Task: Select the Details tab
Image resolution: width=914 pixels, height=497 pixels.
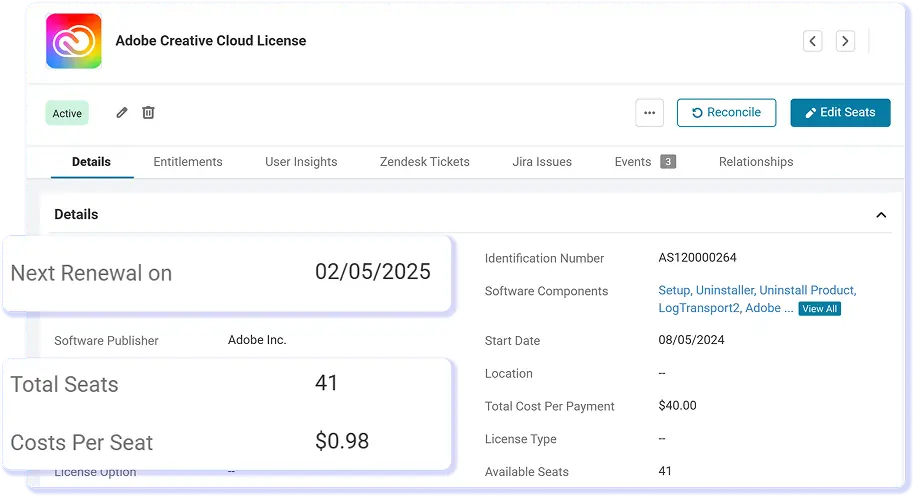Action: click(92, 162)
